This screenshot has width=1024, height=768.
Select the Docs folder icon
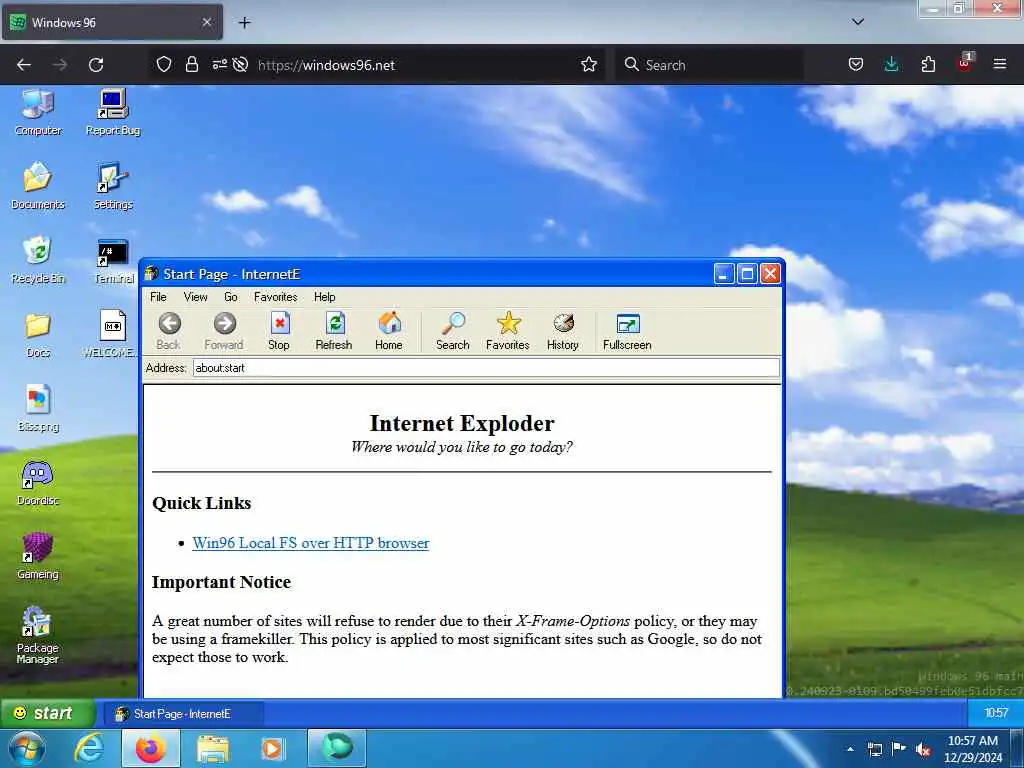click(38, 334)
